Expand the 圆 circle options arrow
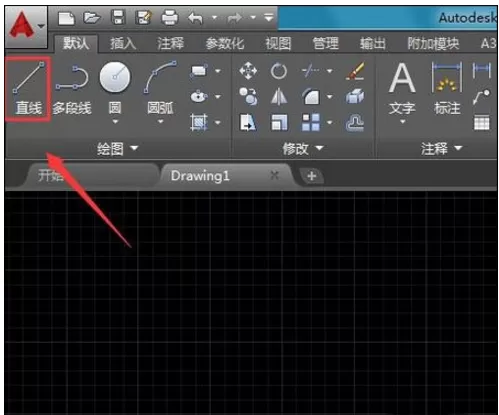The height and width of the screenshot is (415, 499). pos(115,121)
